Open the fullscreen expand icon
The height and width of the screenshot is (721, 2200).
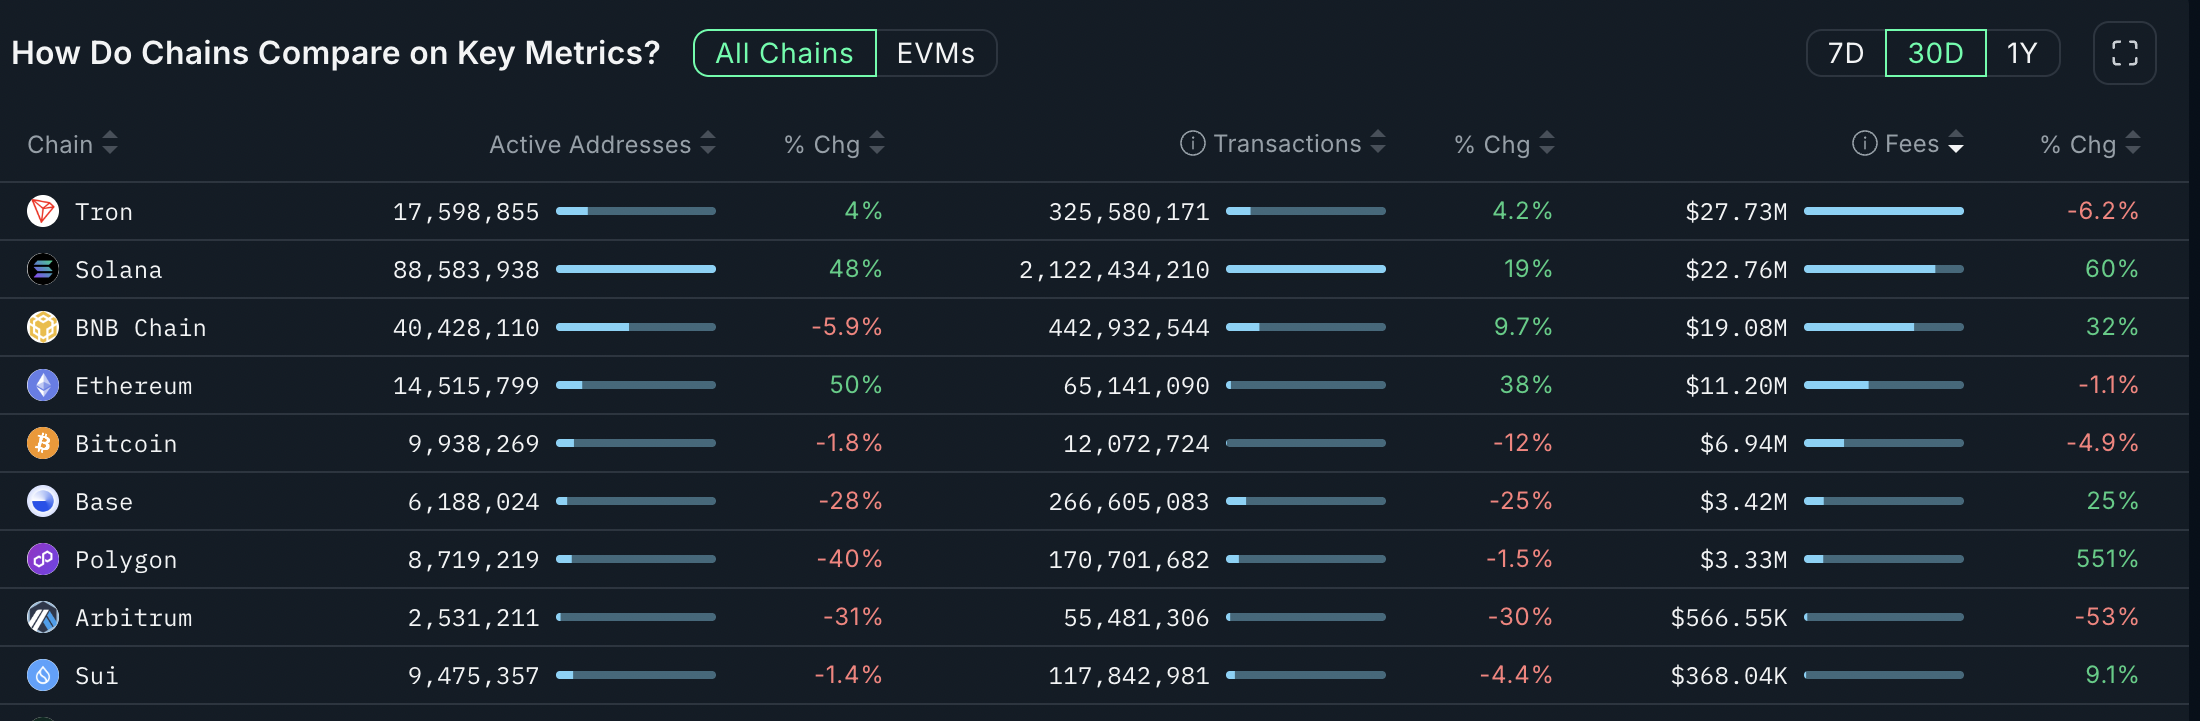[2124, 53]
